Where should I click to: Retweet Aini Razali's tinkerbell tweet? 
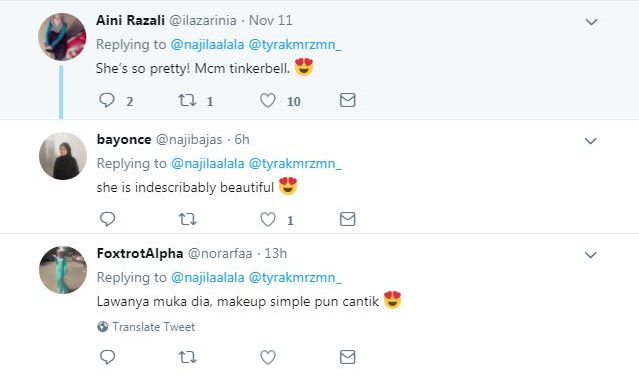coord(187,100)
